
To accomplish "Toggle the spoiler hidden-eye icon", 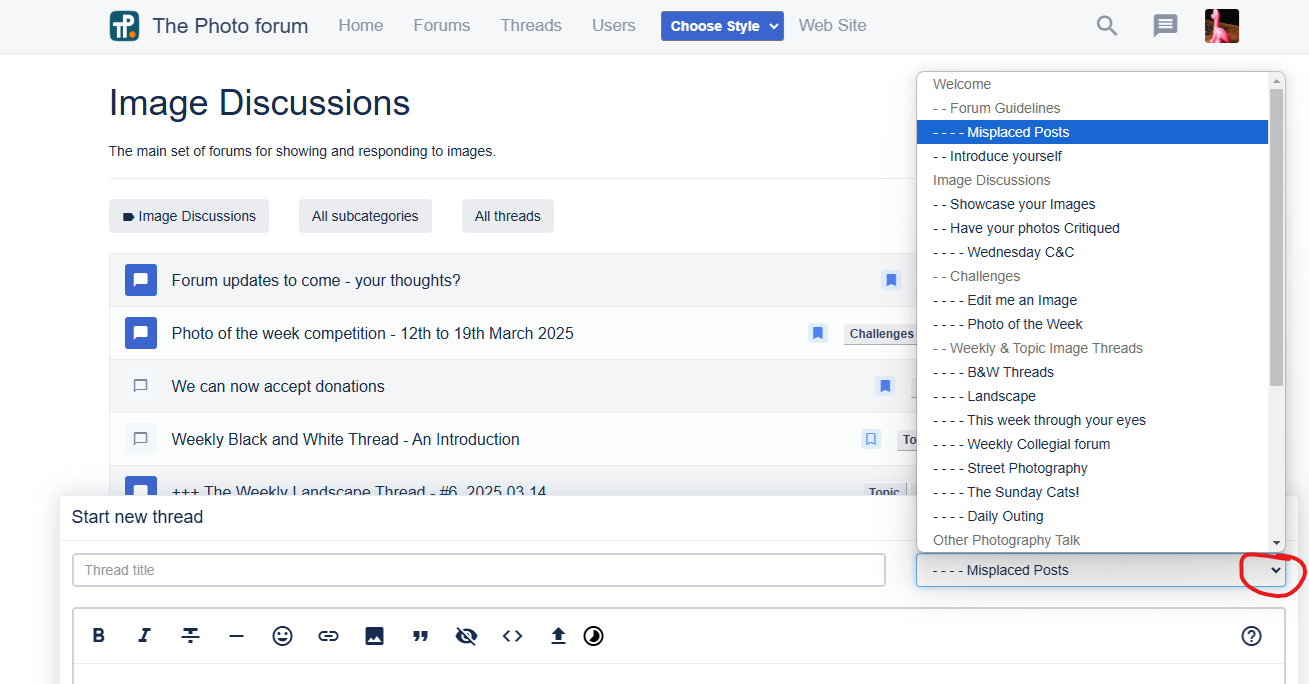I will (466, 636).
